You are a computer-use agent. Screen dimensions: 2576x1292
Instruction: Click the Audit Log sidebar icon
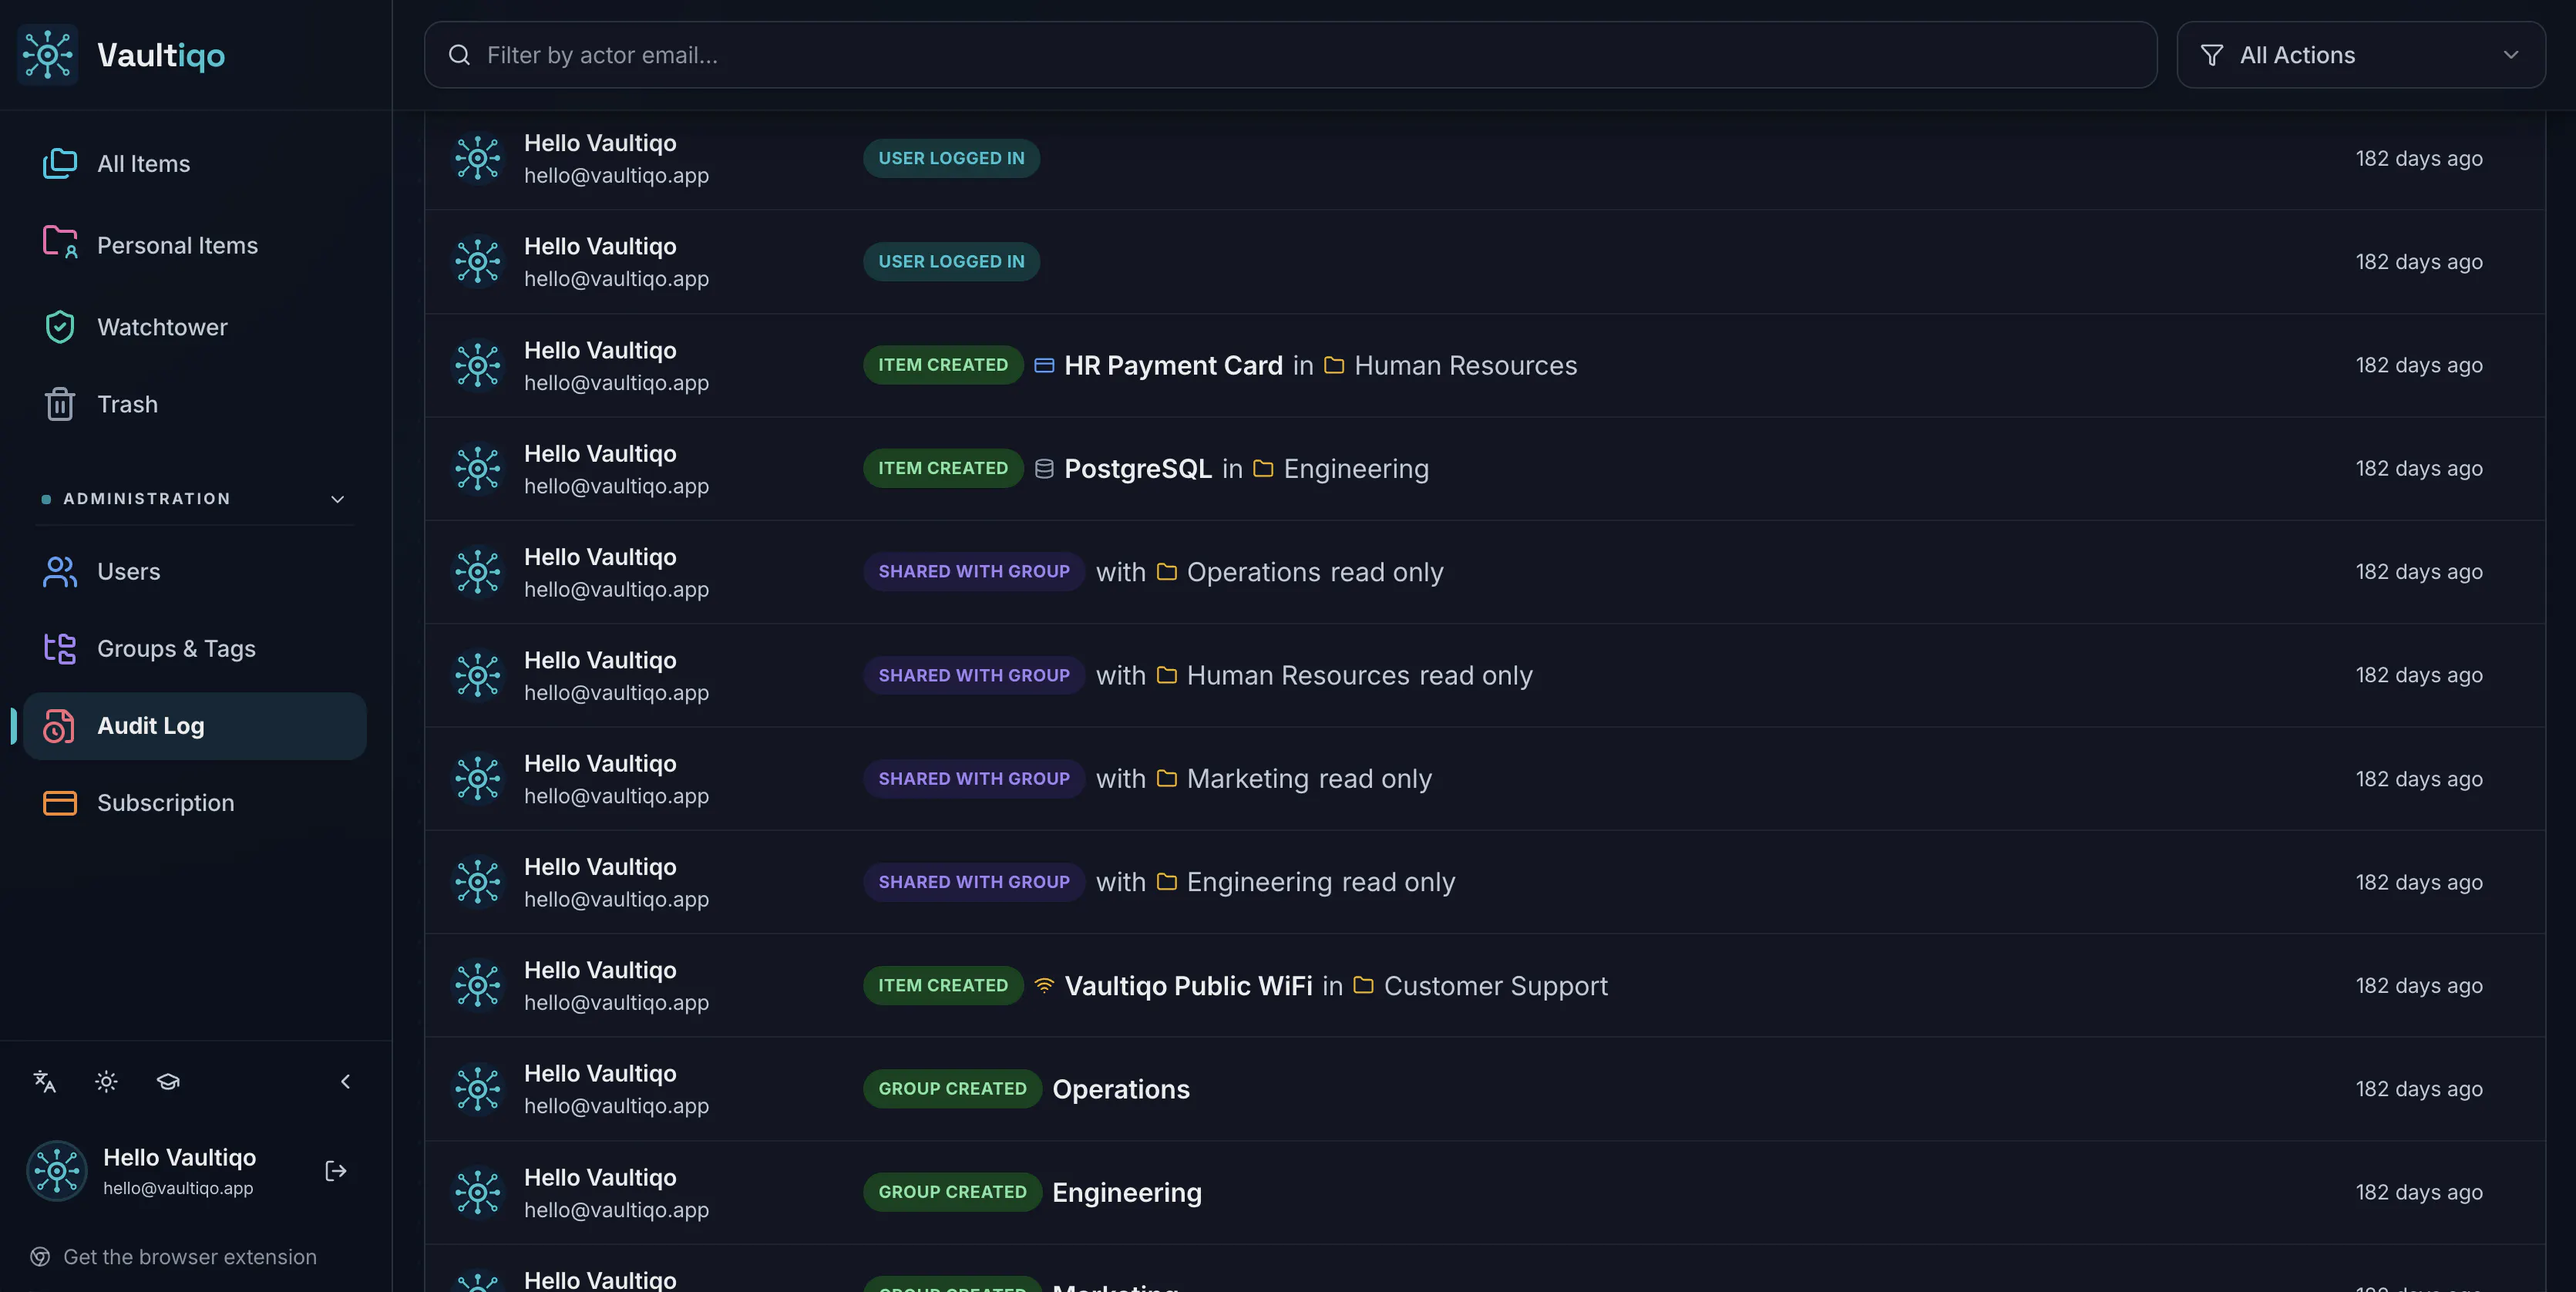[x=59, y=726]
